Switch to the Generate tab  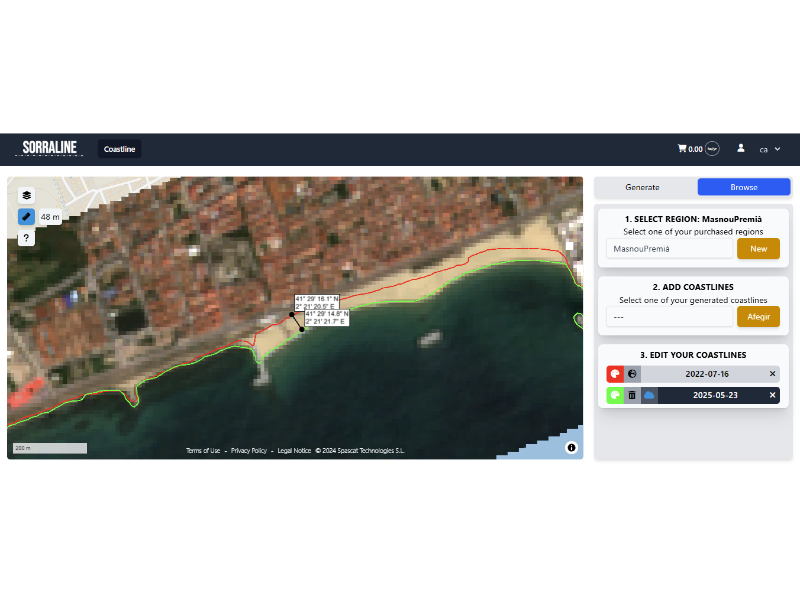pos(642,187)
